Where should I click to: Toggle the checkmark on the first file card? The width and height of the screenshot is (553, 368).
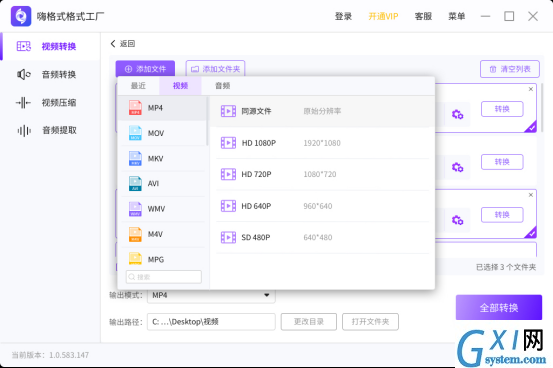[x=531, y=127]
